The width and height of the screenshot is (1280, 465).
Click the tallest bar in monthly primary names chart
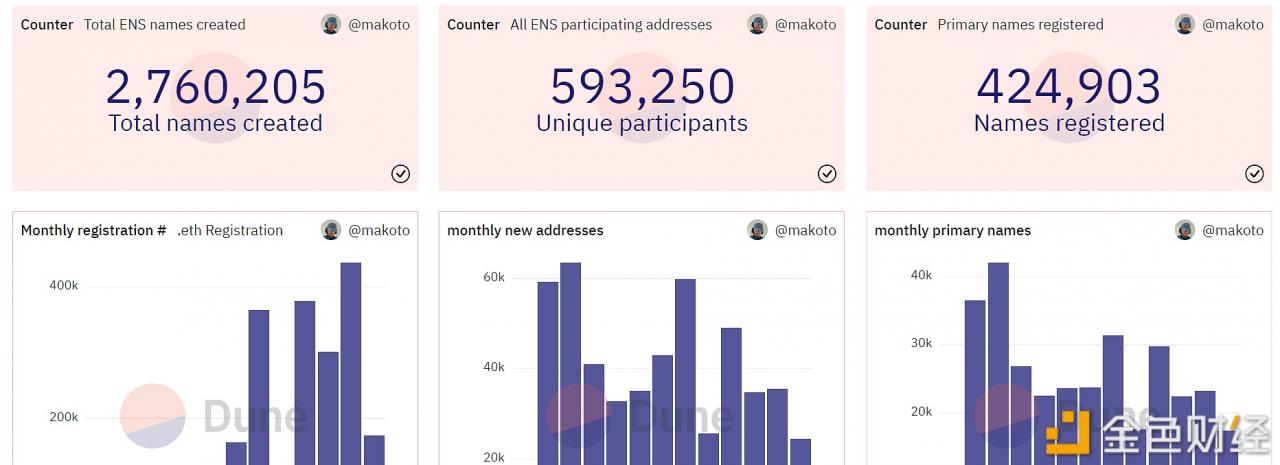pyautogui.click(x=998, y=360)
